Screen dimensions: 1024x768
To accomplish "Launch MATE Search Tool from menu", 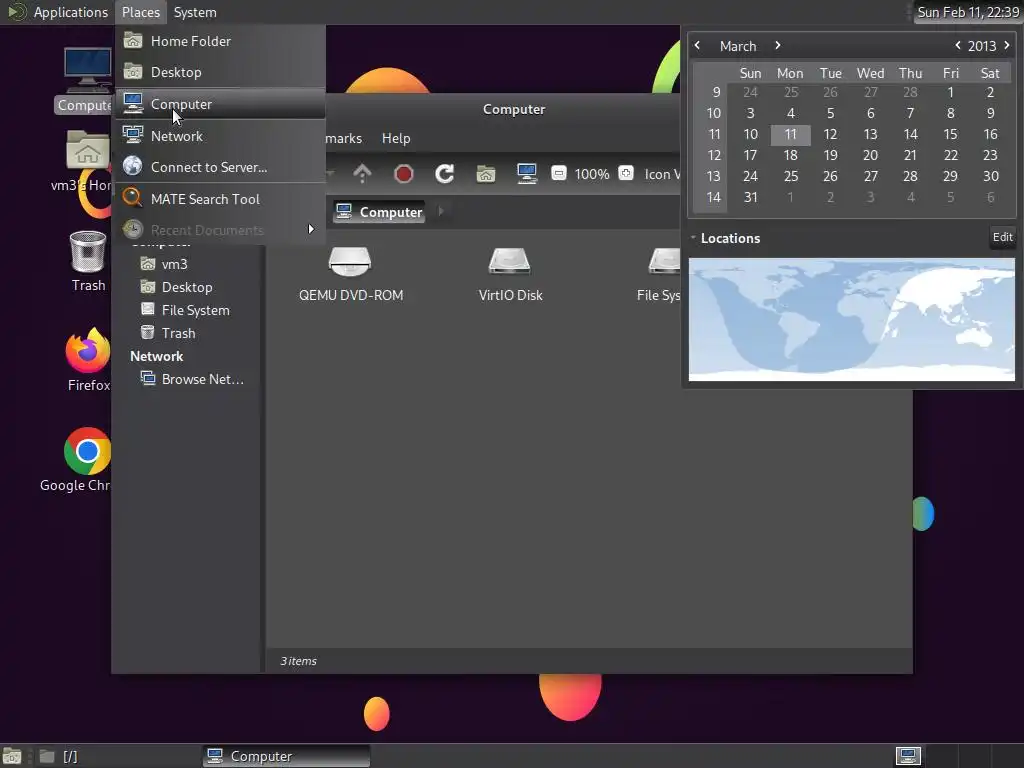I will tap(220, 199).
